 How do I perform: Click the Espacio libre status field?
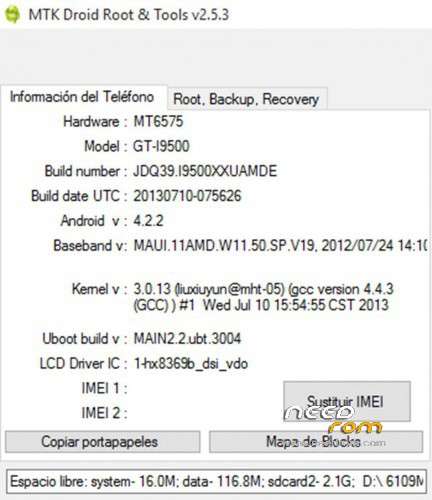(216, 481)
